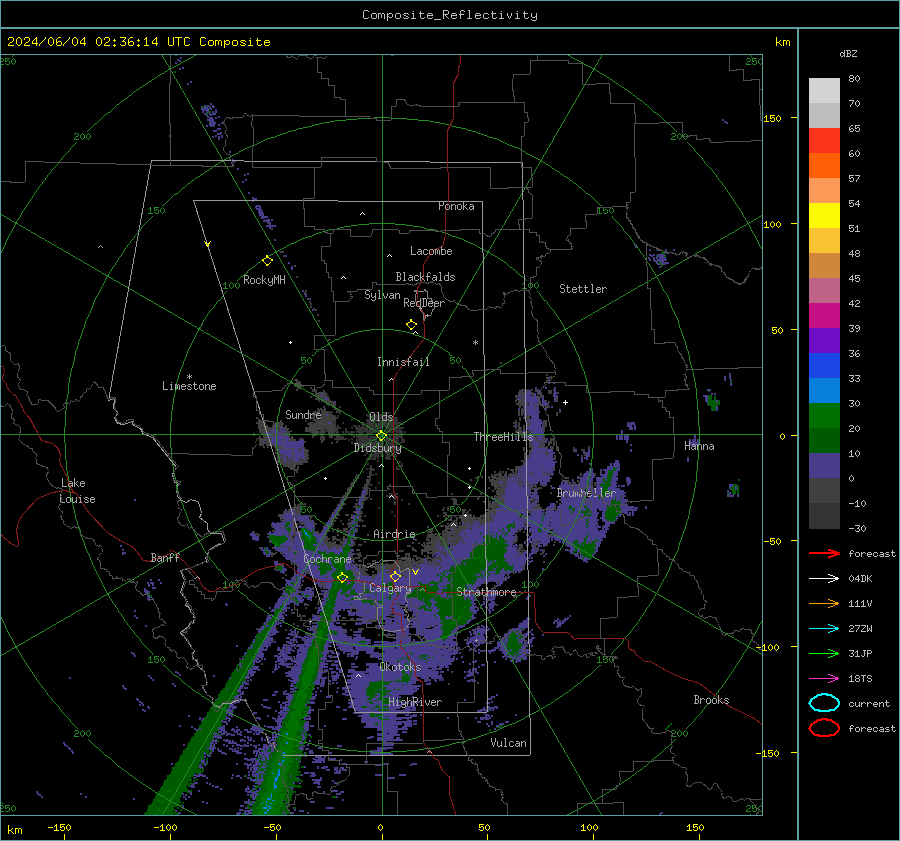Image resolution: width=900 pixels, height=841 pixels.
Task: Click the Vulcan city label
Action: pyautogui.click(x=509, y=743)
